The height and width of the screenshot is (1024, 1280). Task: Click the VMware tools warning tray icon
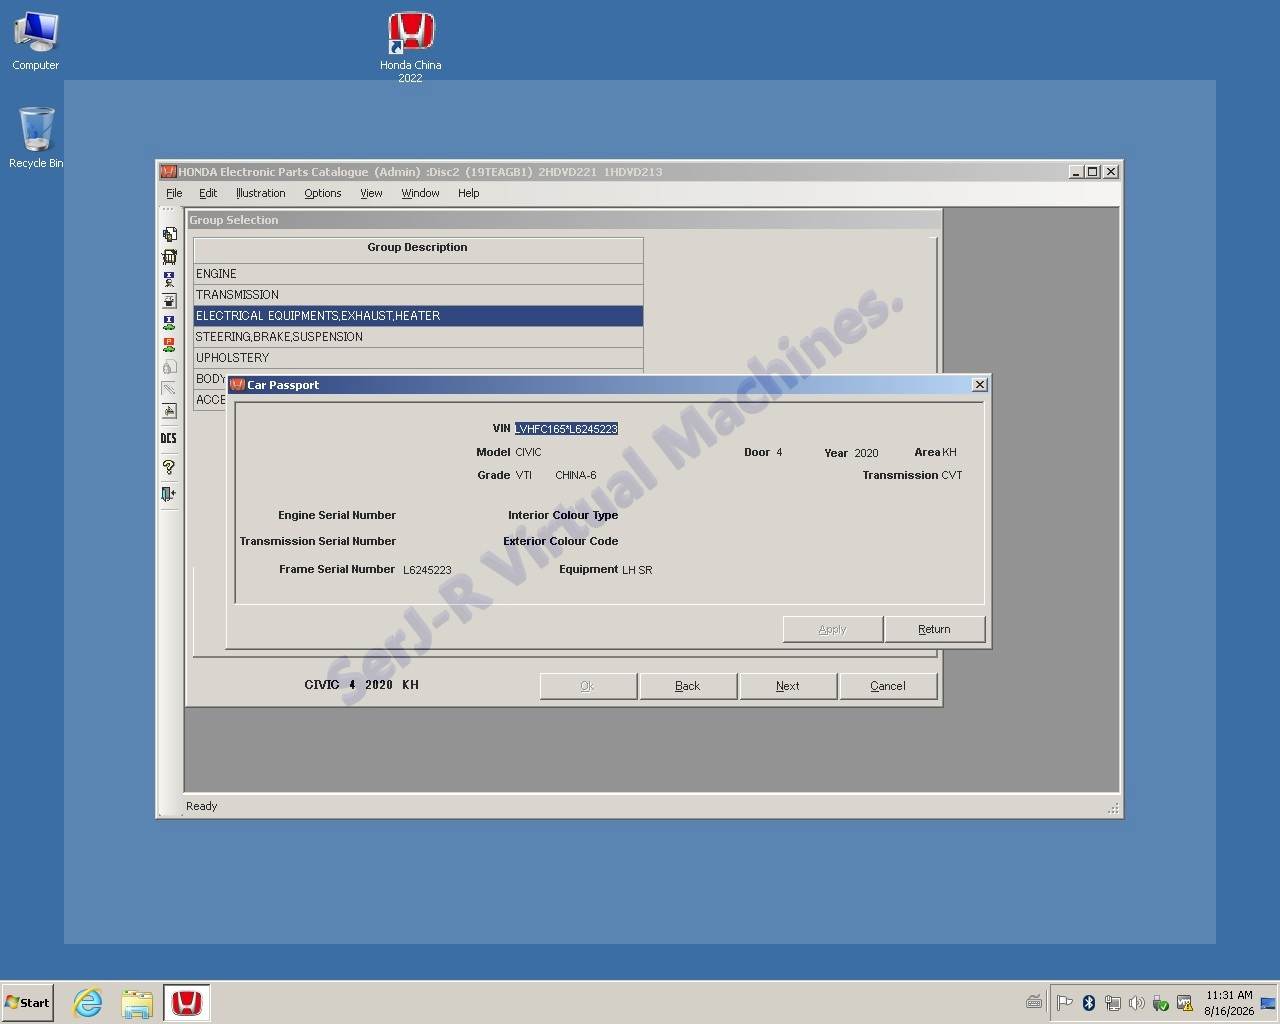tap(1185, 1002)
